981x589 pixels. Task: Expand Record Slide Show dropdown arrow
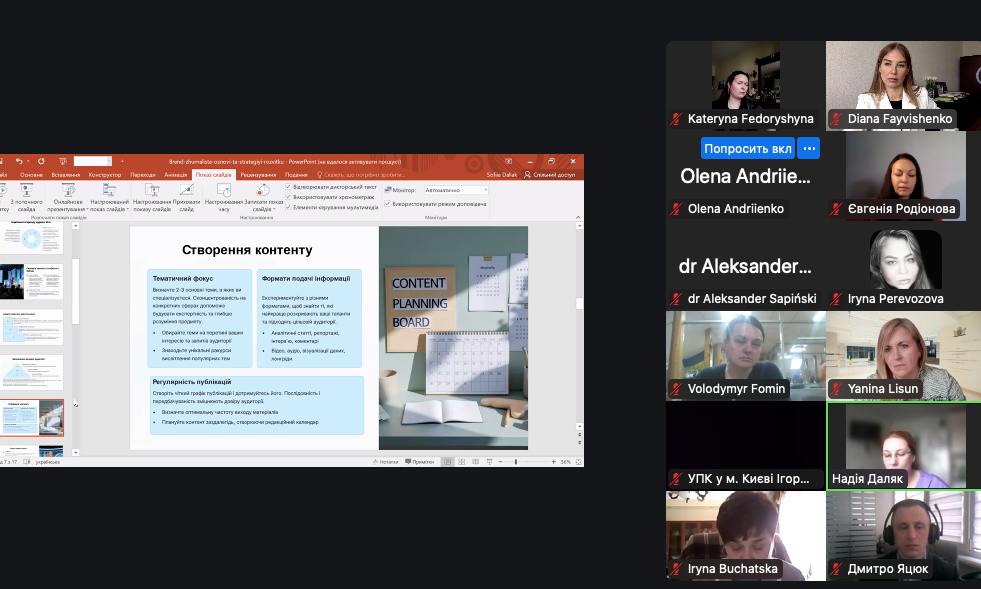pyautogui.click(x=274, y=210)
